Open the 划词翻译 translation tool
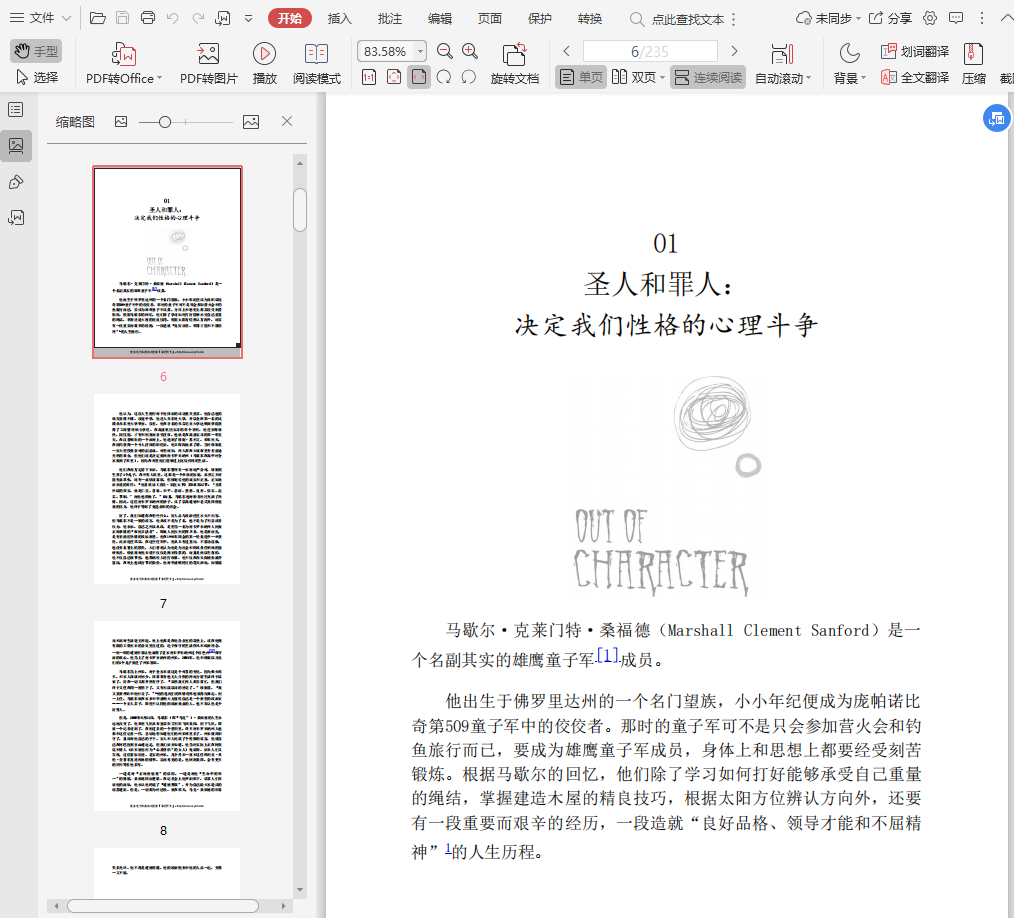Viewport: 1014px width, 918px height. [915, 51]
